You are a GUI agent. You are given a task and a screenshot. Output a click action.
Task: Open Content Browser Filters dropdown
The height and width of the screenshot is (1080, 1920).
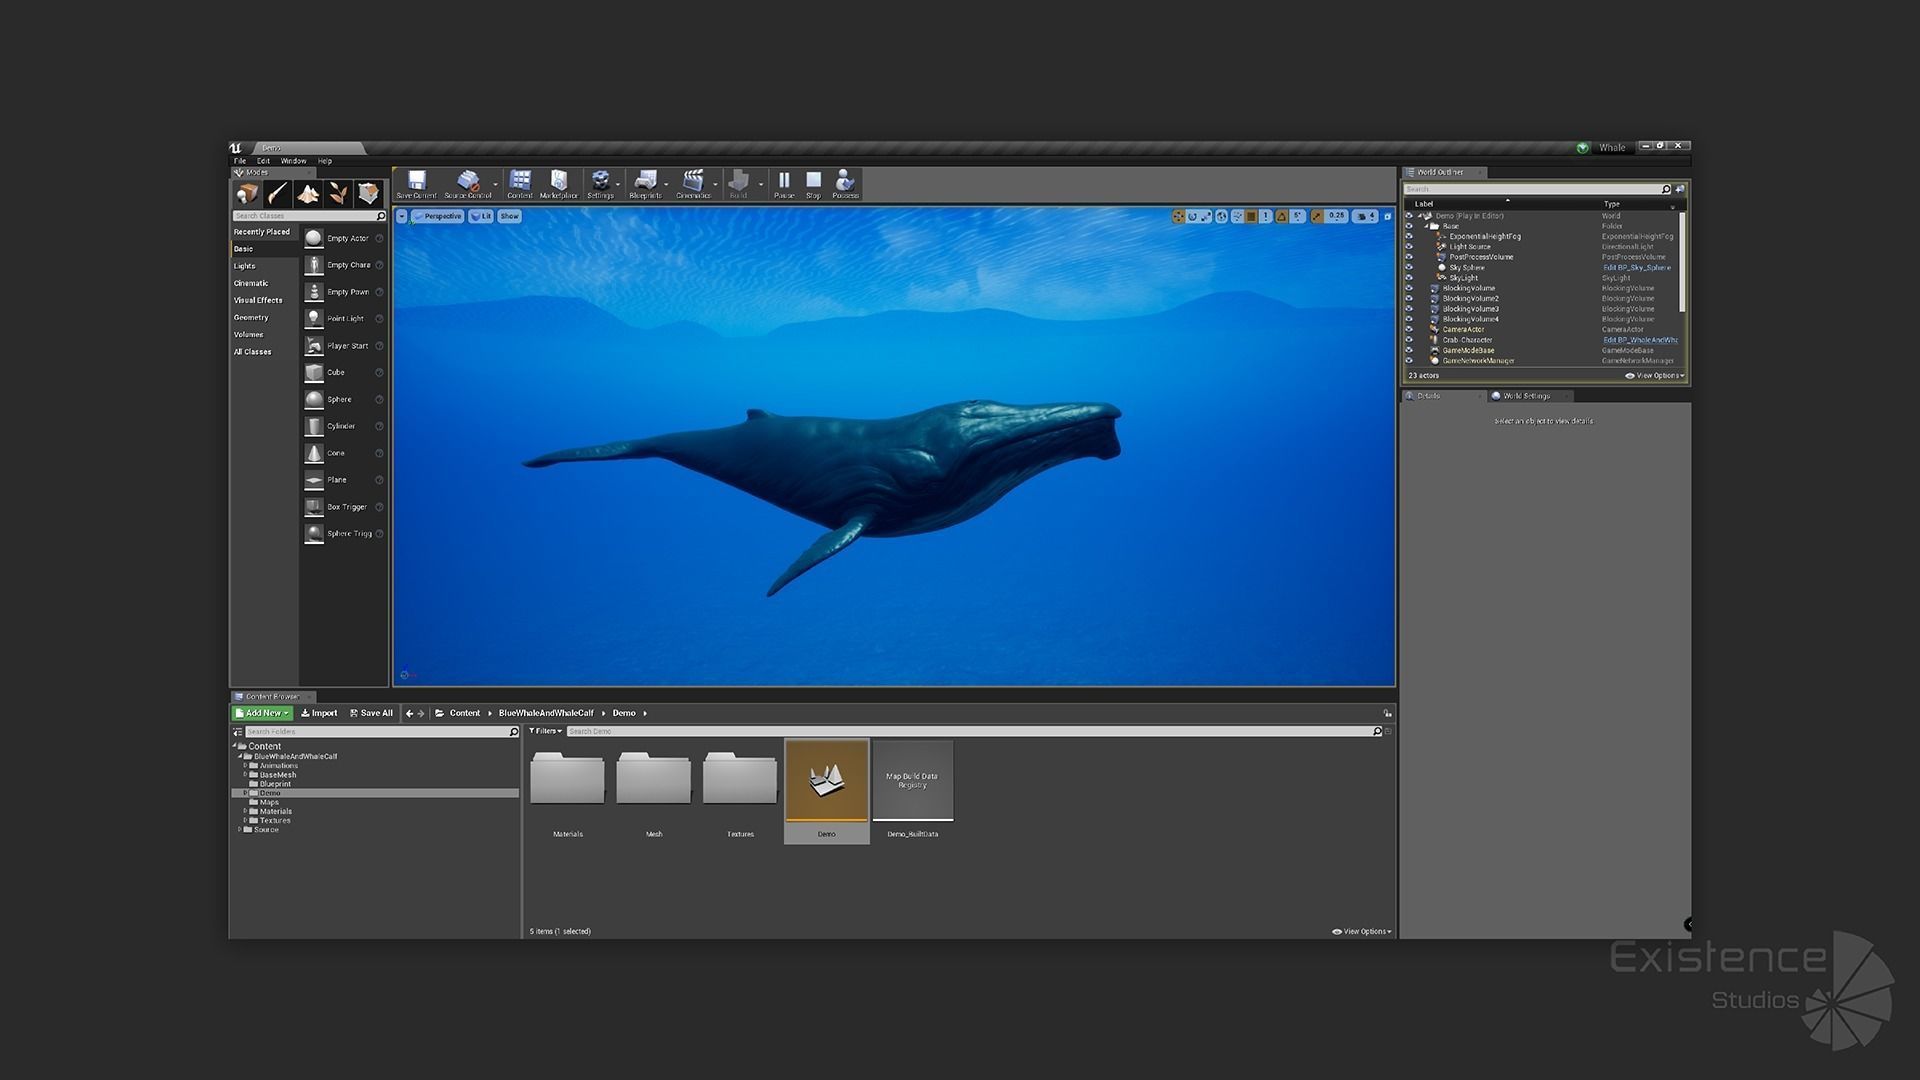click(x=545, y=731)
